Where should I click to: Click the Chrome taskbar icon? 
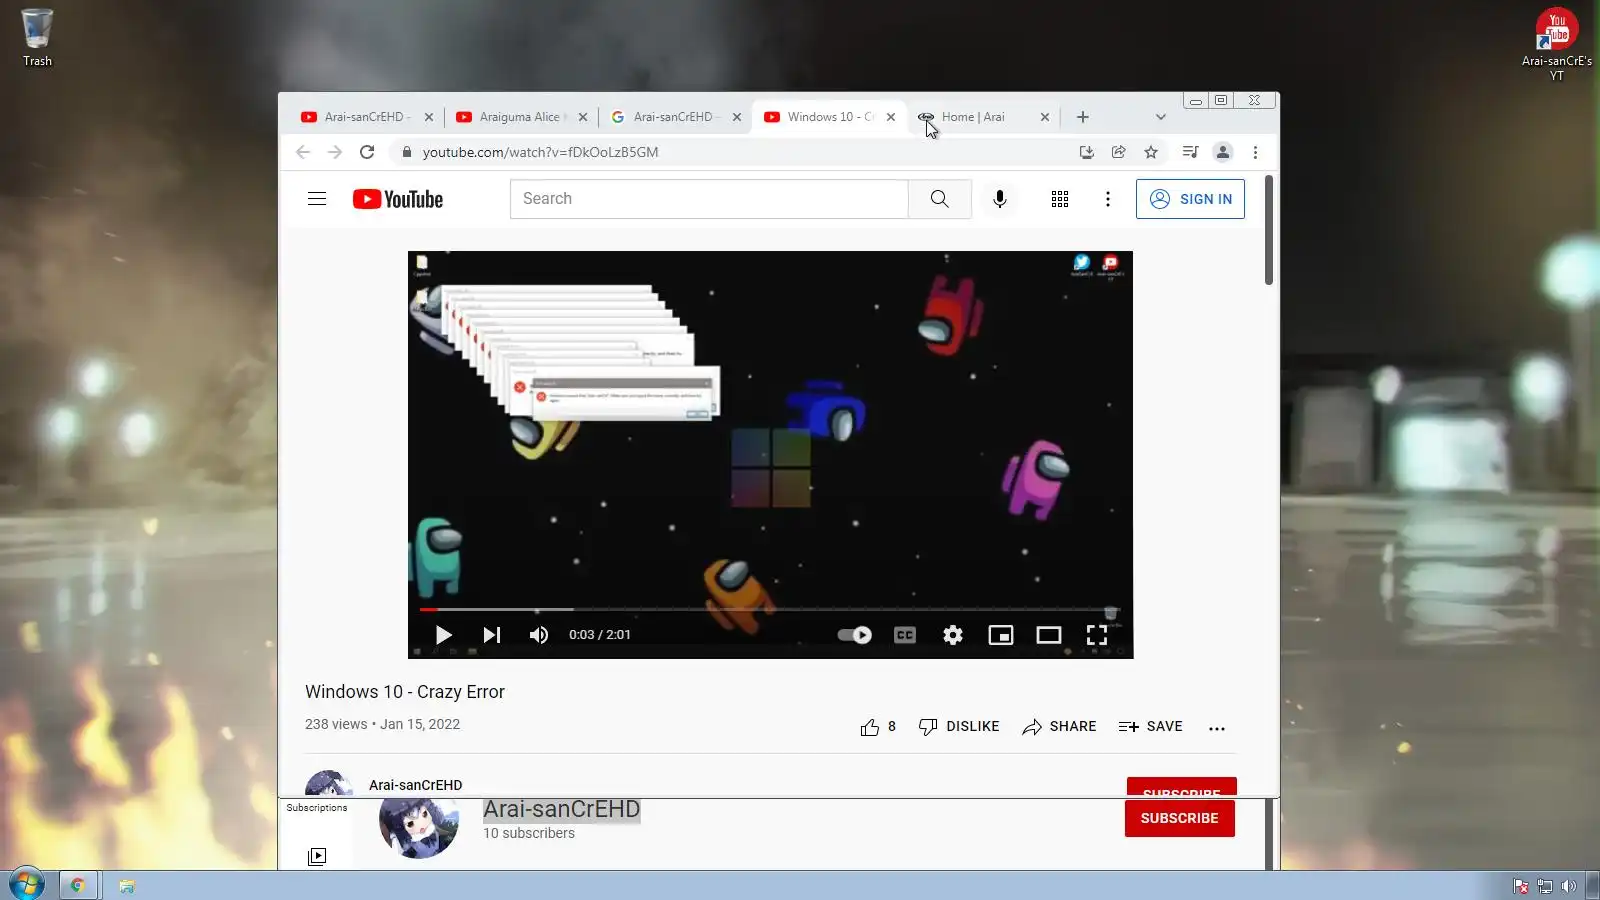pyautogui.click(x=77, y=886)
